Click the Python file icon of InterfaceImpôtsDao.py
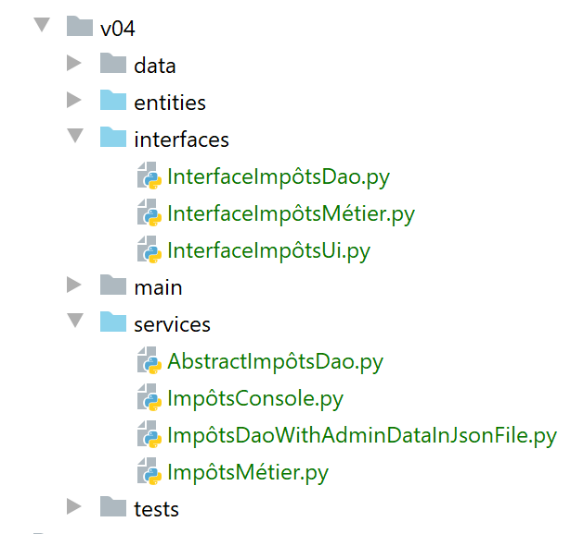This screenshot has height=534, width=571. [149, 176]
